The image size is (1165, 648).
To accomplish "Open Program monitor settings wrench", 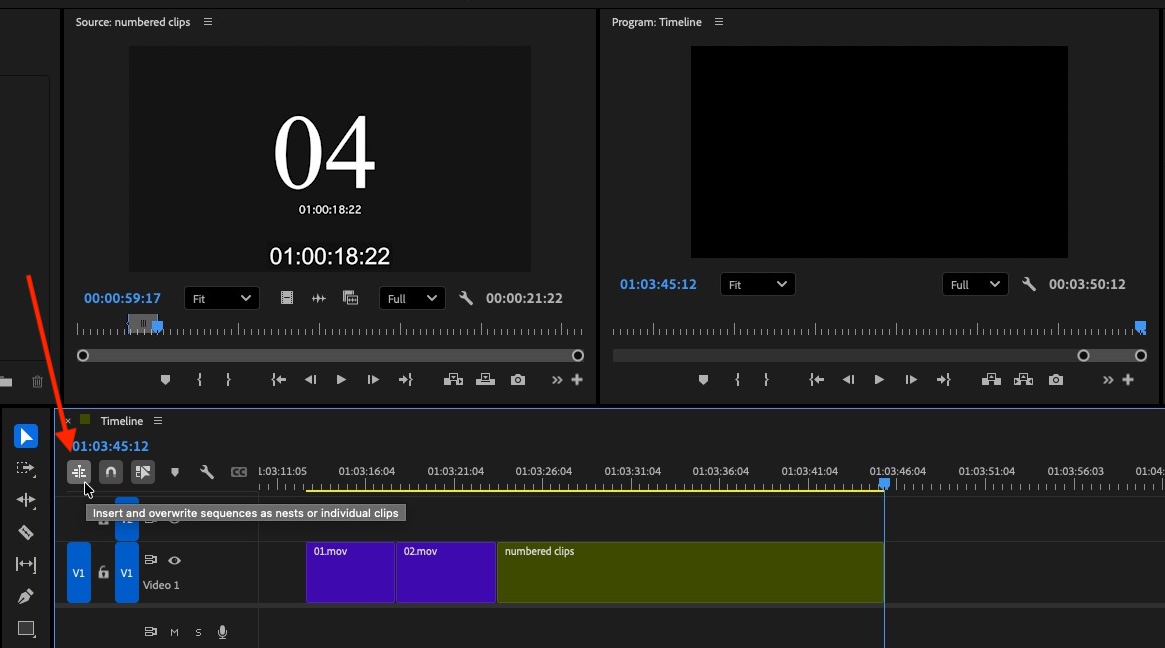I will point(1029,284).
